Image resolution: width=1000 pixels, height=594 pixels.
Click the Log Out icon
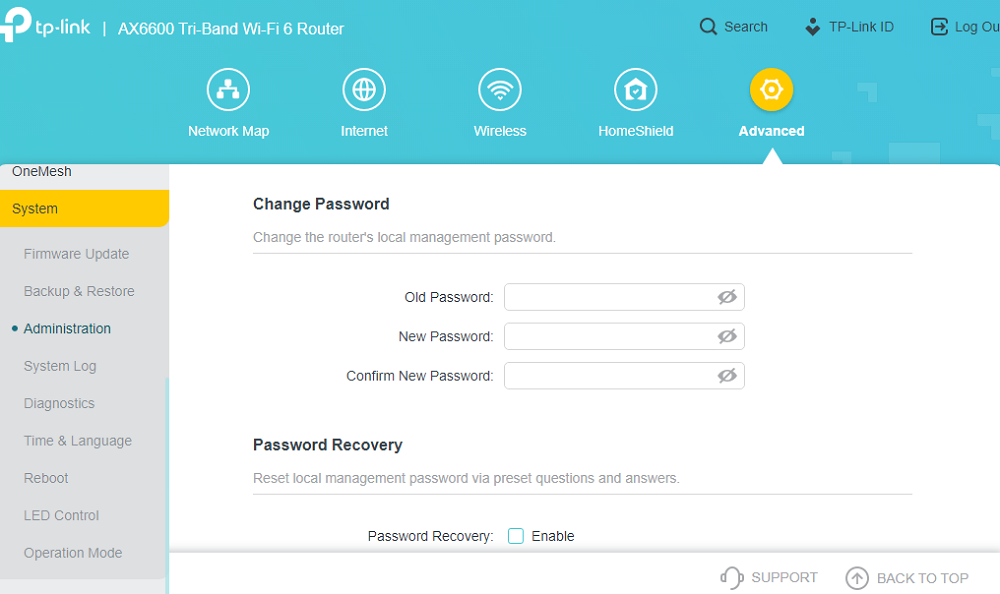[939, 27]
